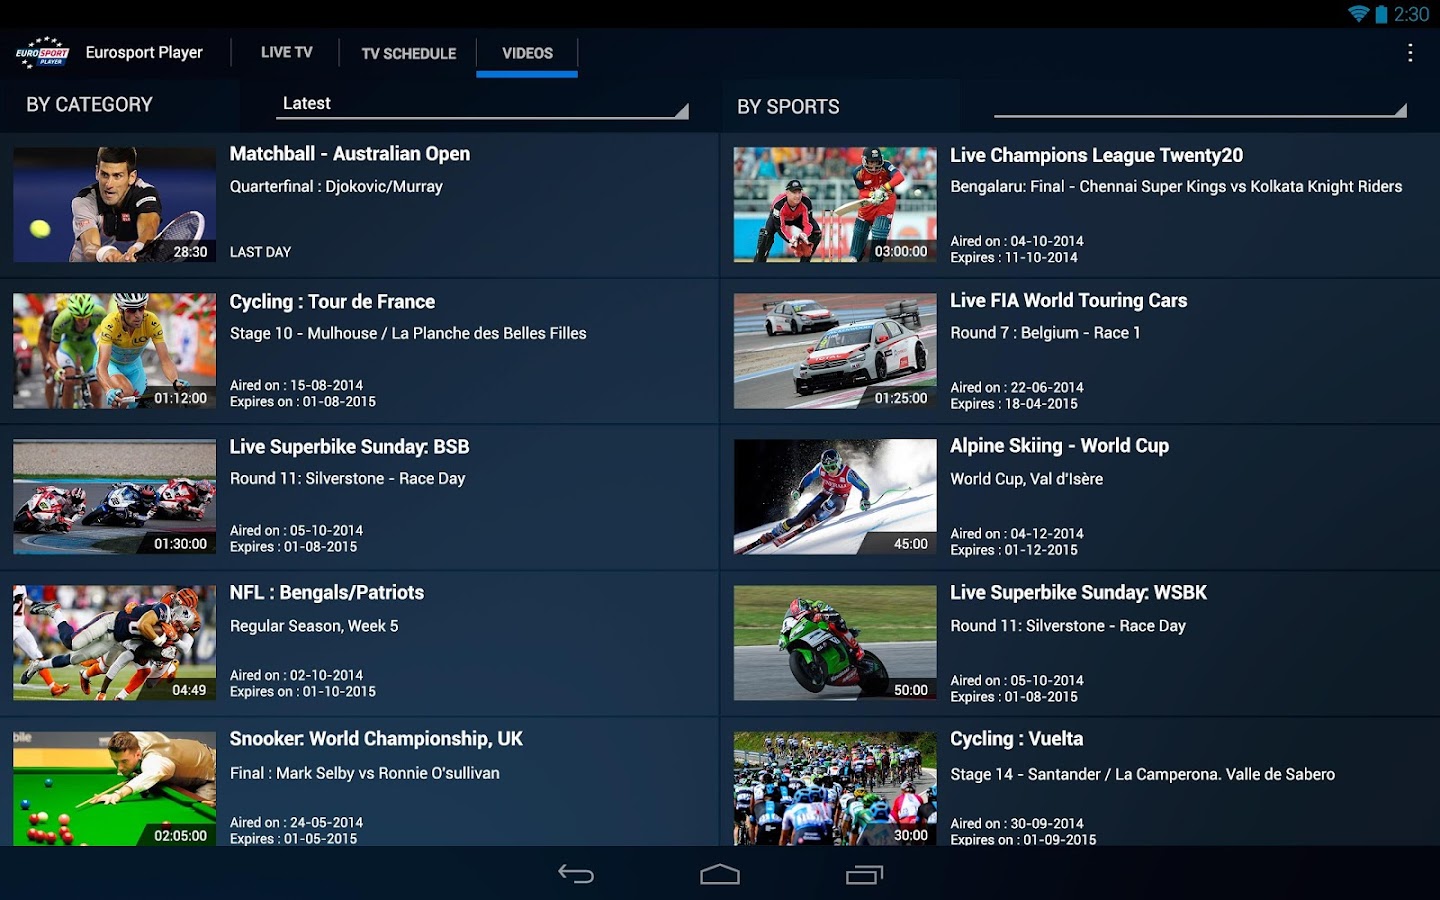Tap the Eurosport Player logo icon
1440x900 pixels.
[x=42, y=52]
